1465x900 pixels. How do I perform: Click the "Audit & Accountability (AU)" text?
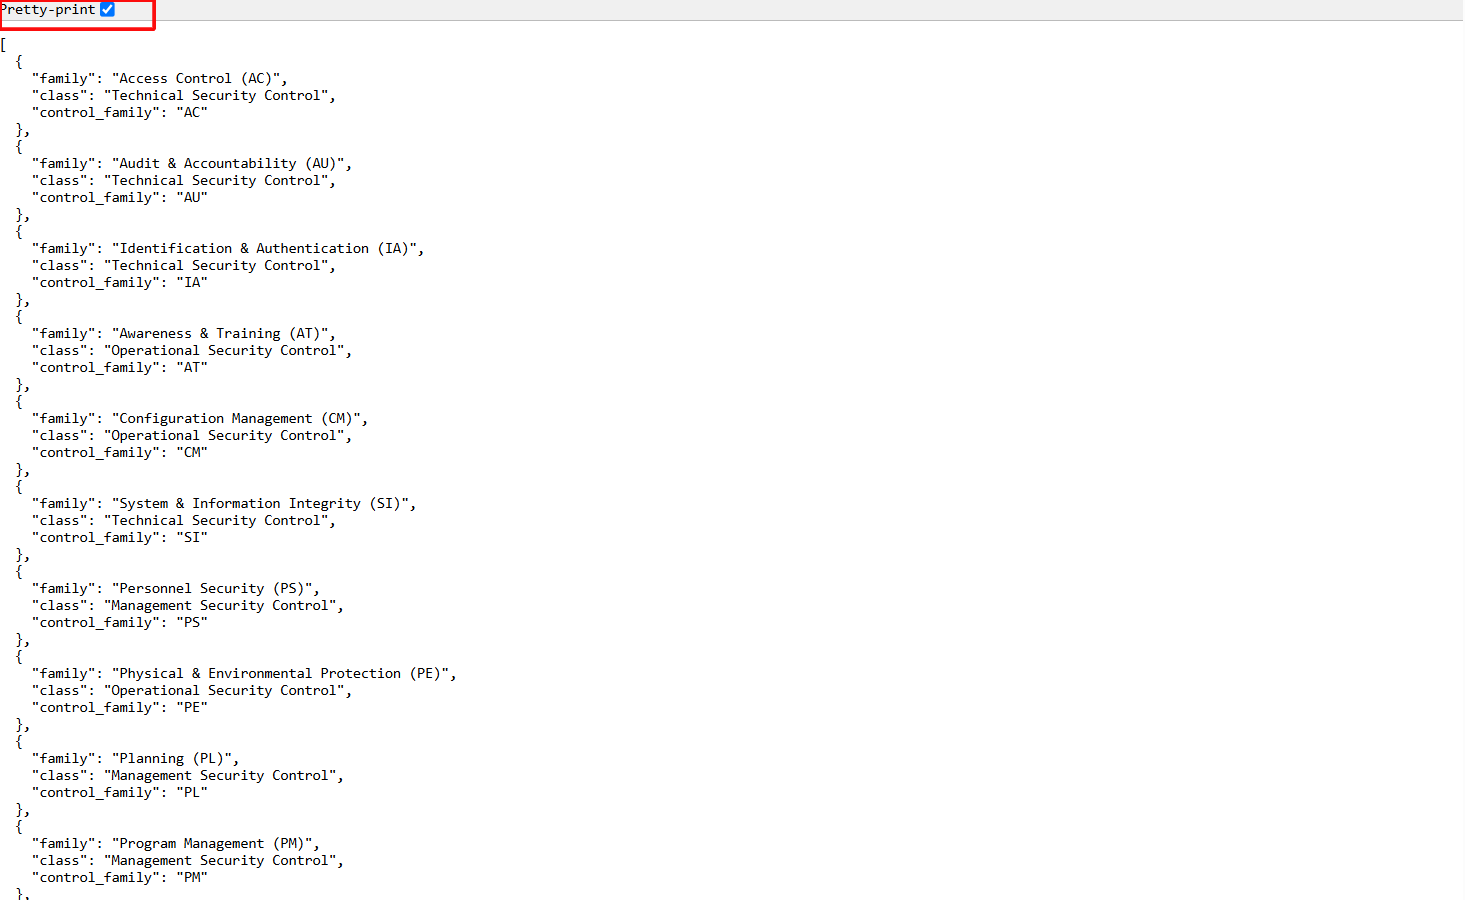tap(230, 164)
